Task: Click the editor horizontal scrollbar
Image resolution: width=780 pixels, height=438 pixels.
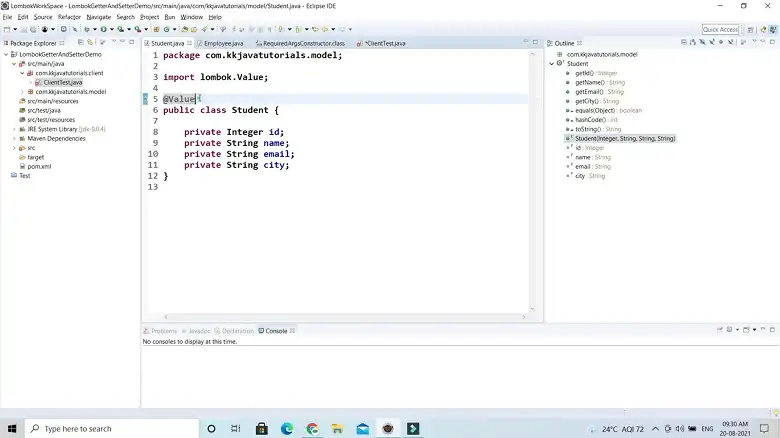Action: click(x=344, y=317)
